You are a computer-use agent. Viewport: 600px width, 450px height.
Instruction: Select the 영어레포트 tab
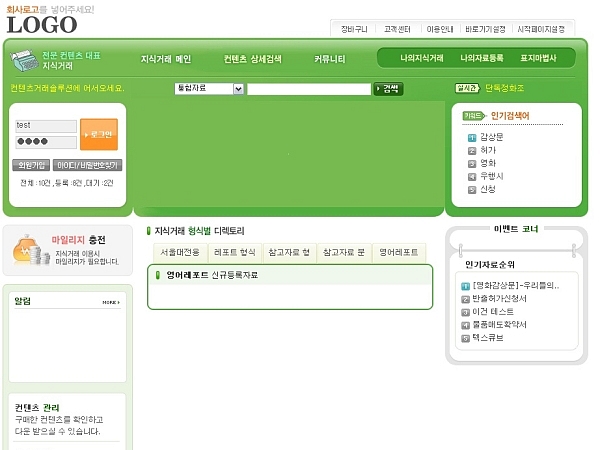(399, 253)
